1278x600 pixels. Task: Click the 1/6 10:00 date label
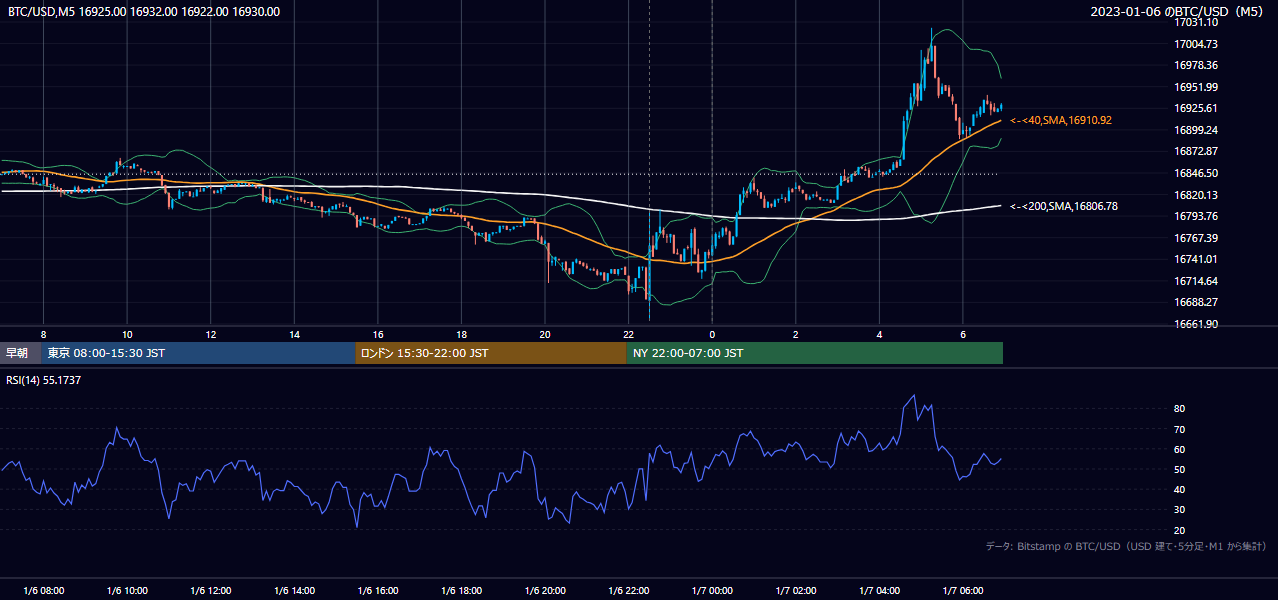point(127,591)
